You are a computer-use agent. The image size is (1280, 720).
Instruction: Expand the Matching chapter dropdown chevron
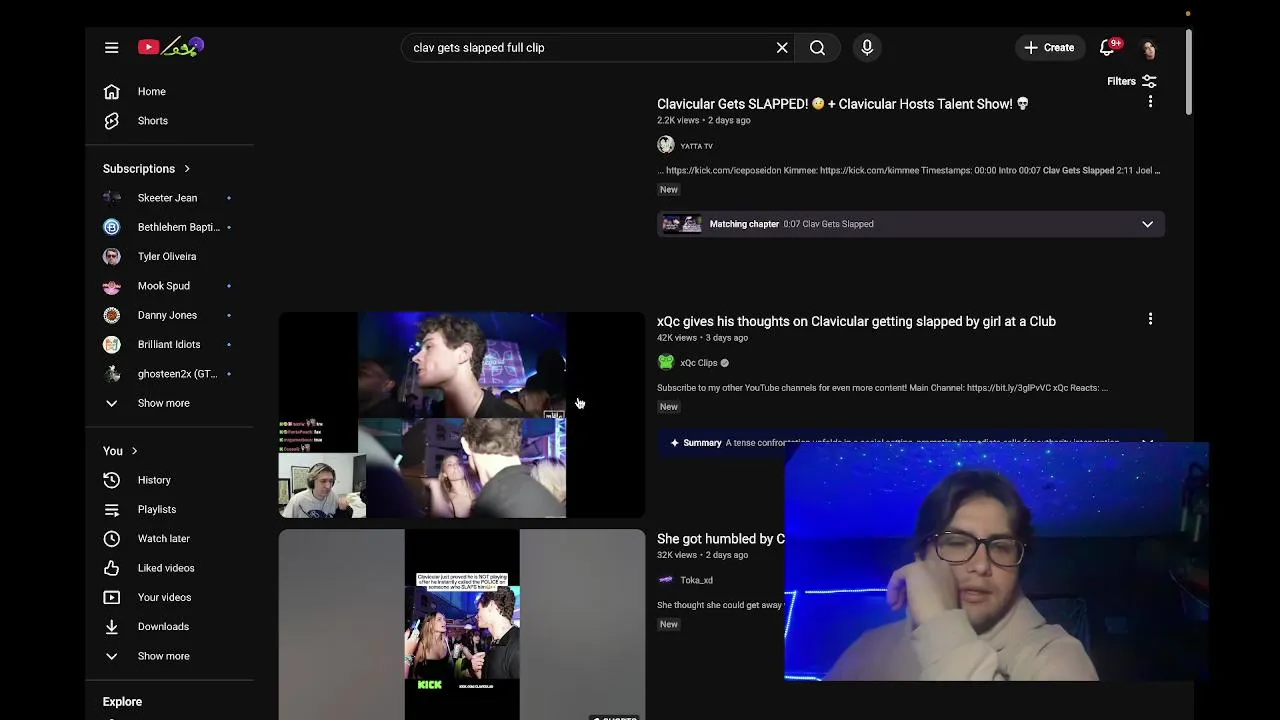tap(1147, 224)
